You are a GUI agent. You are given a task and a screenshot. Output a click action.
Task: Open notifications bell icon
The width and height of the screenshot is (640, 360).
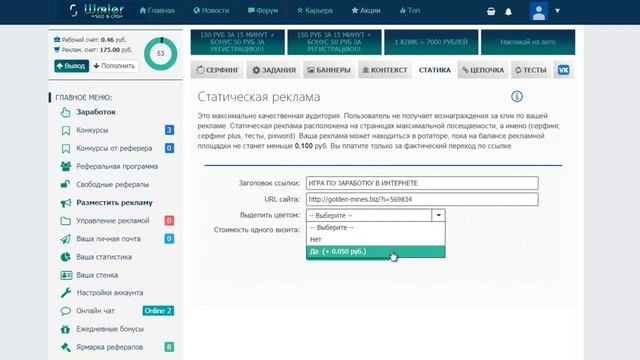(x=508, y=11)
